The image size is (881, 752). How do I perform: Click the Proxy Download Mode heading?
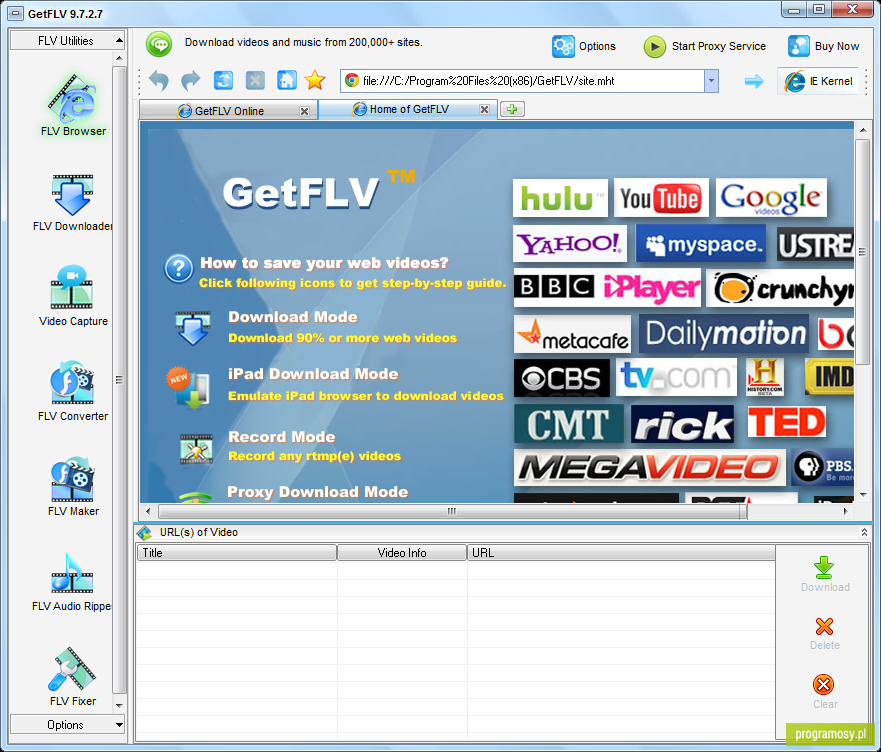pyautogui.click(x=317, y=492)
